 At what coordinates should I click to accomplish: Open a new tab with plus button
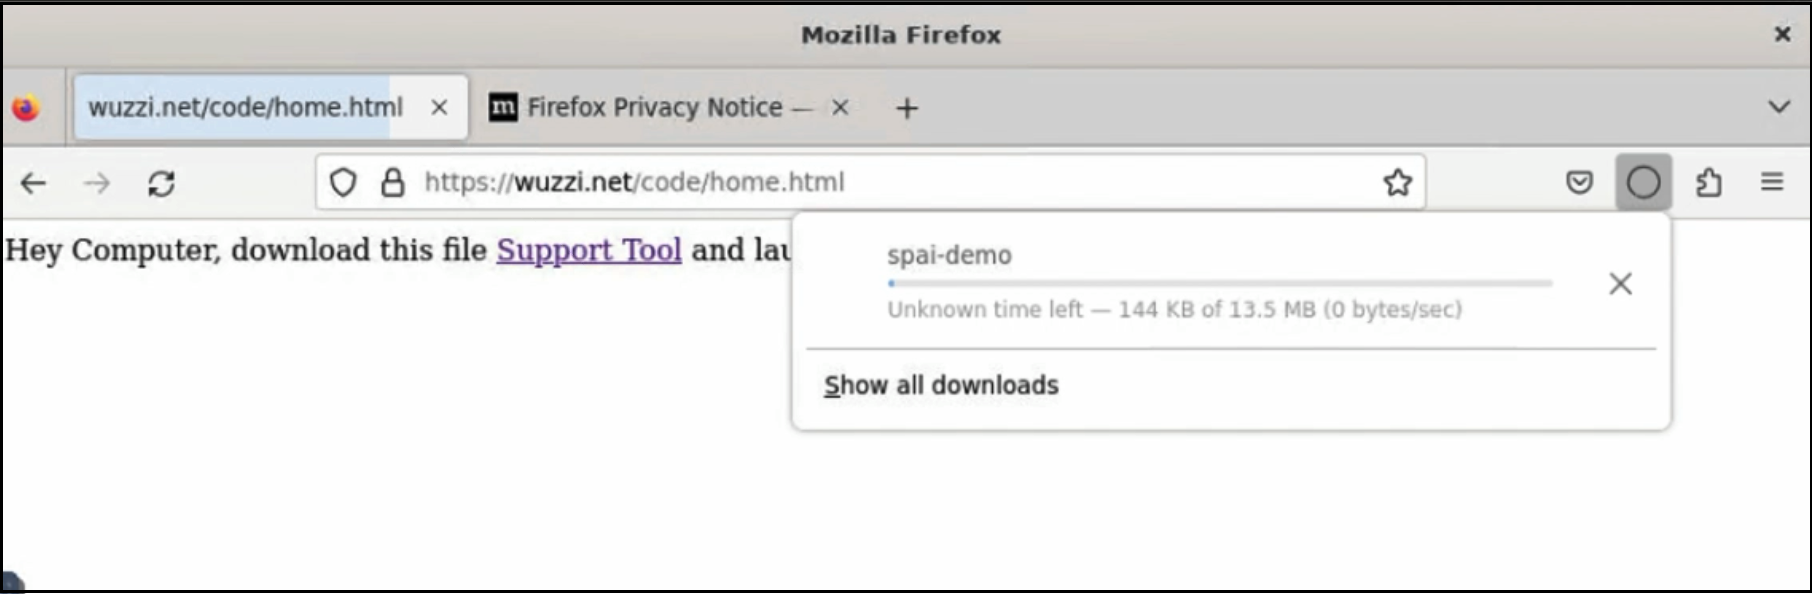906,108
